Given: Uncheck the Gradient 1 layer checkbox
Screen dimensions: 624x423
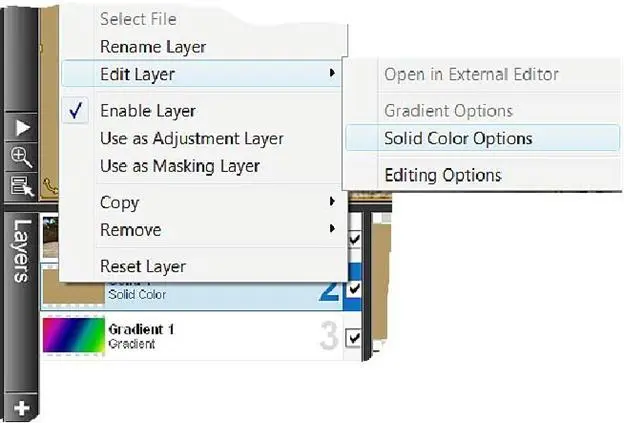Looking at the screenshot, I should click(354, 339).
